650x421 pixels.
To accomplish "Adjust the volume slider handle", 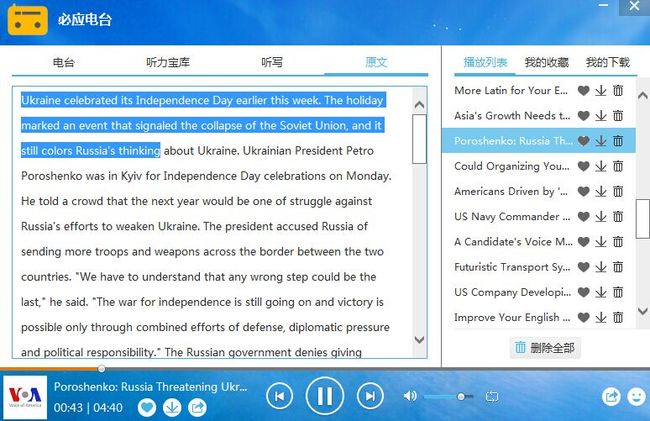I will pyautogui.click(x=461, y=397).
